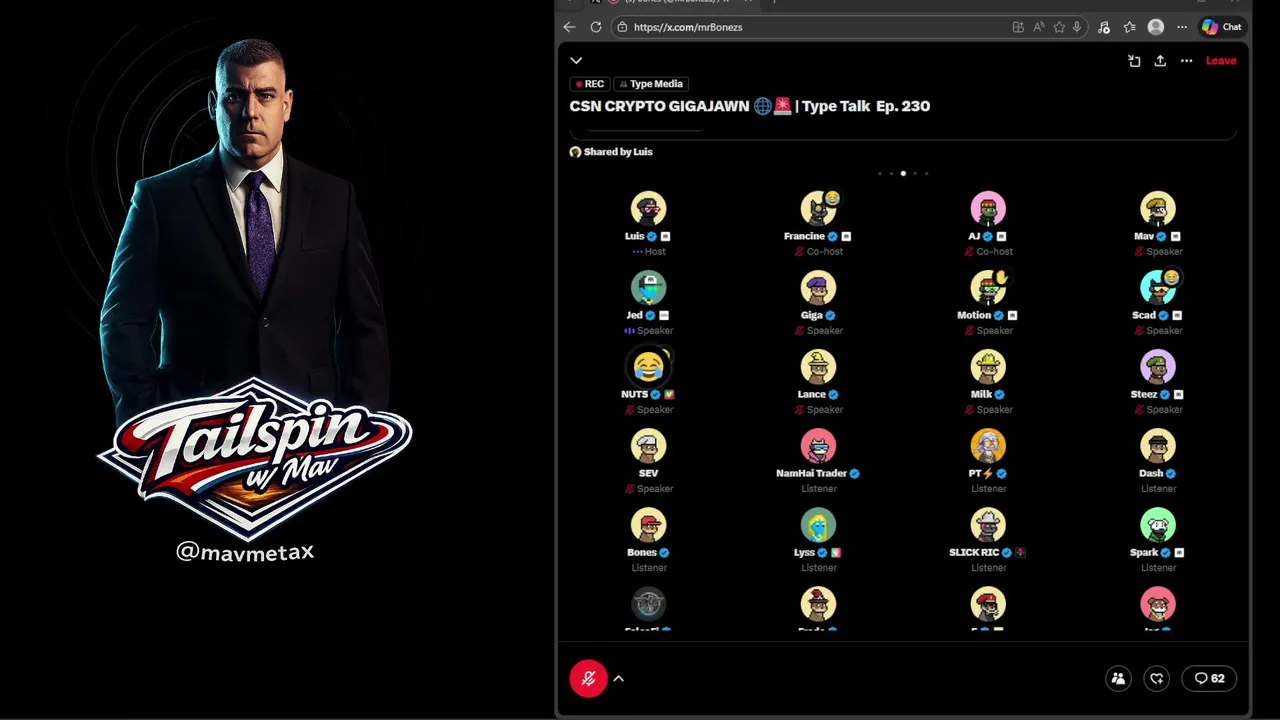
Task: Open AJ co-host avatar
Action: pos(988,208)
